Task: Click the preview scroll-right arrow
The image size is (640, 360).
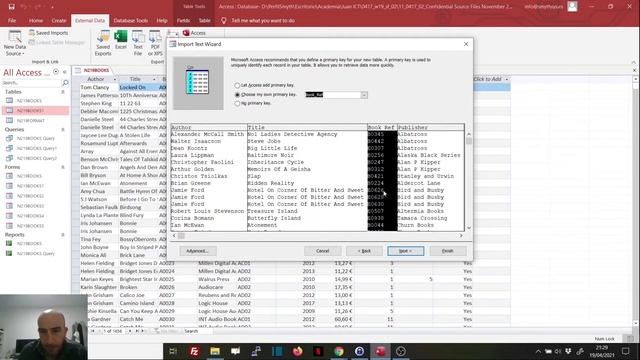Action: click(461, 236)
